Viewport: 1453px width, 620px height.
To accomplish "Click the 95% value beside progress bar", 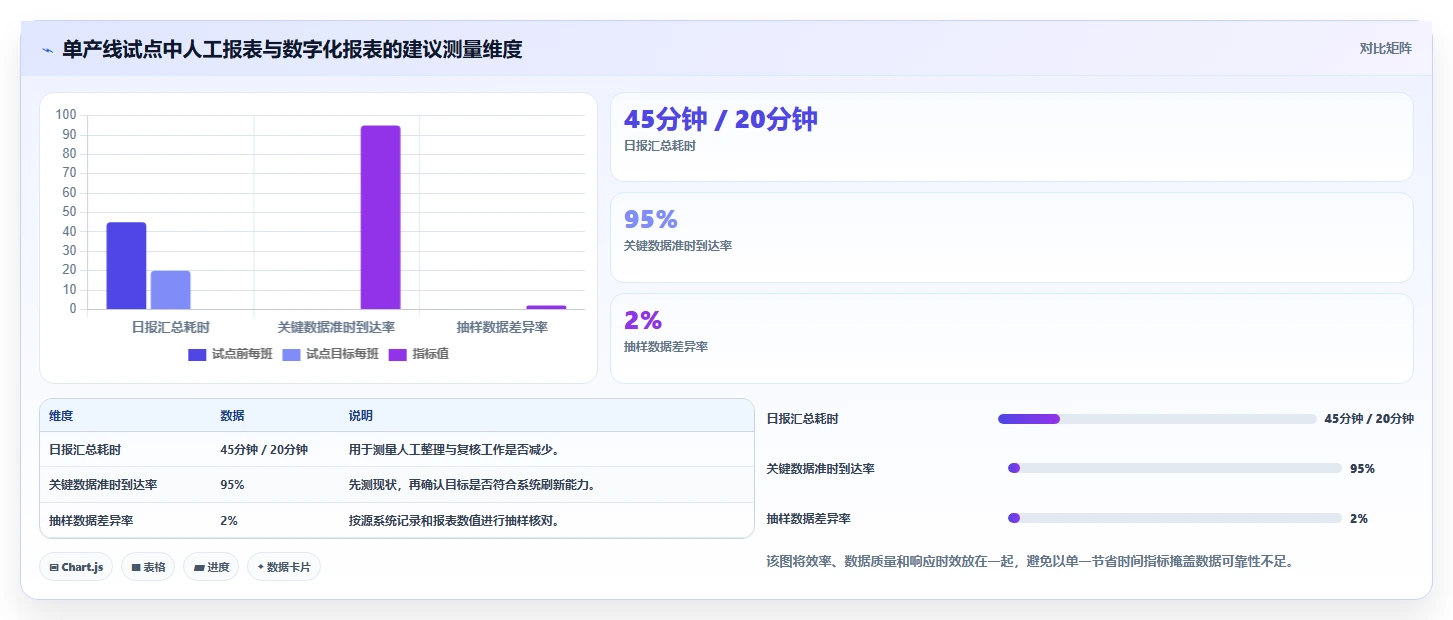I will [x=1362, y=468].
